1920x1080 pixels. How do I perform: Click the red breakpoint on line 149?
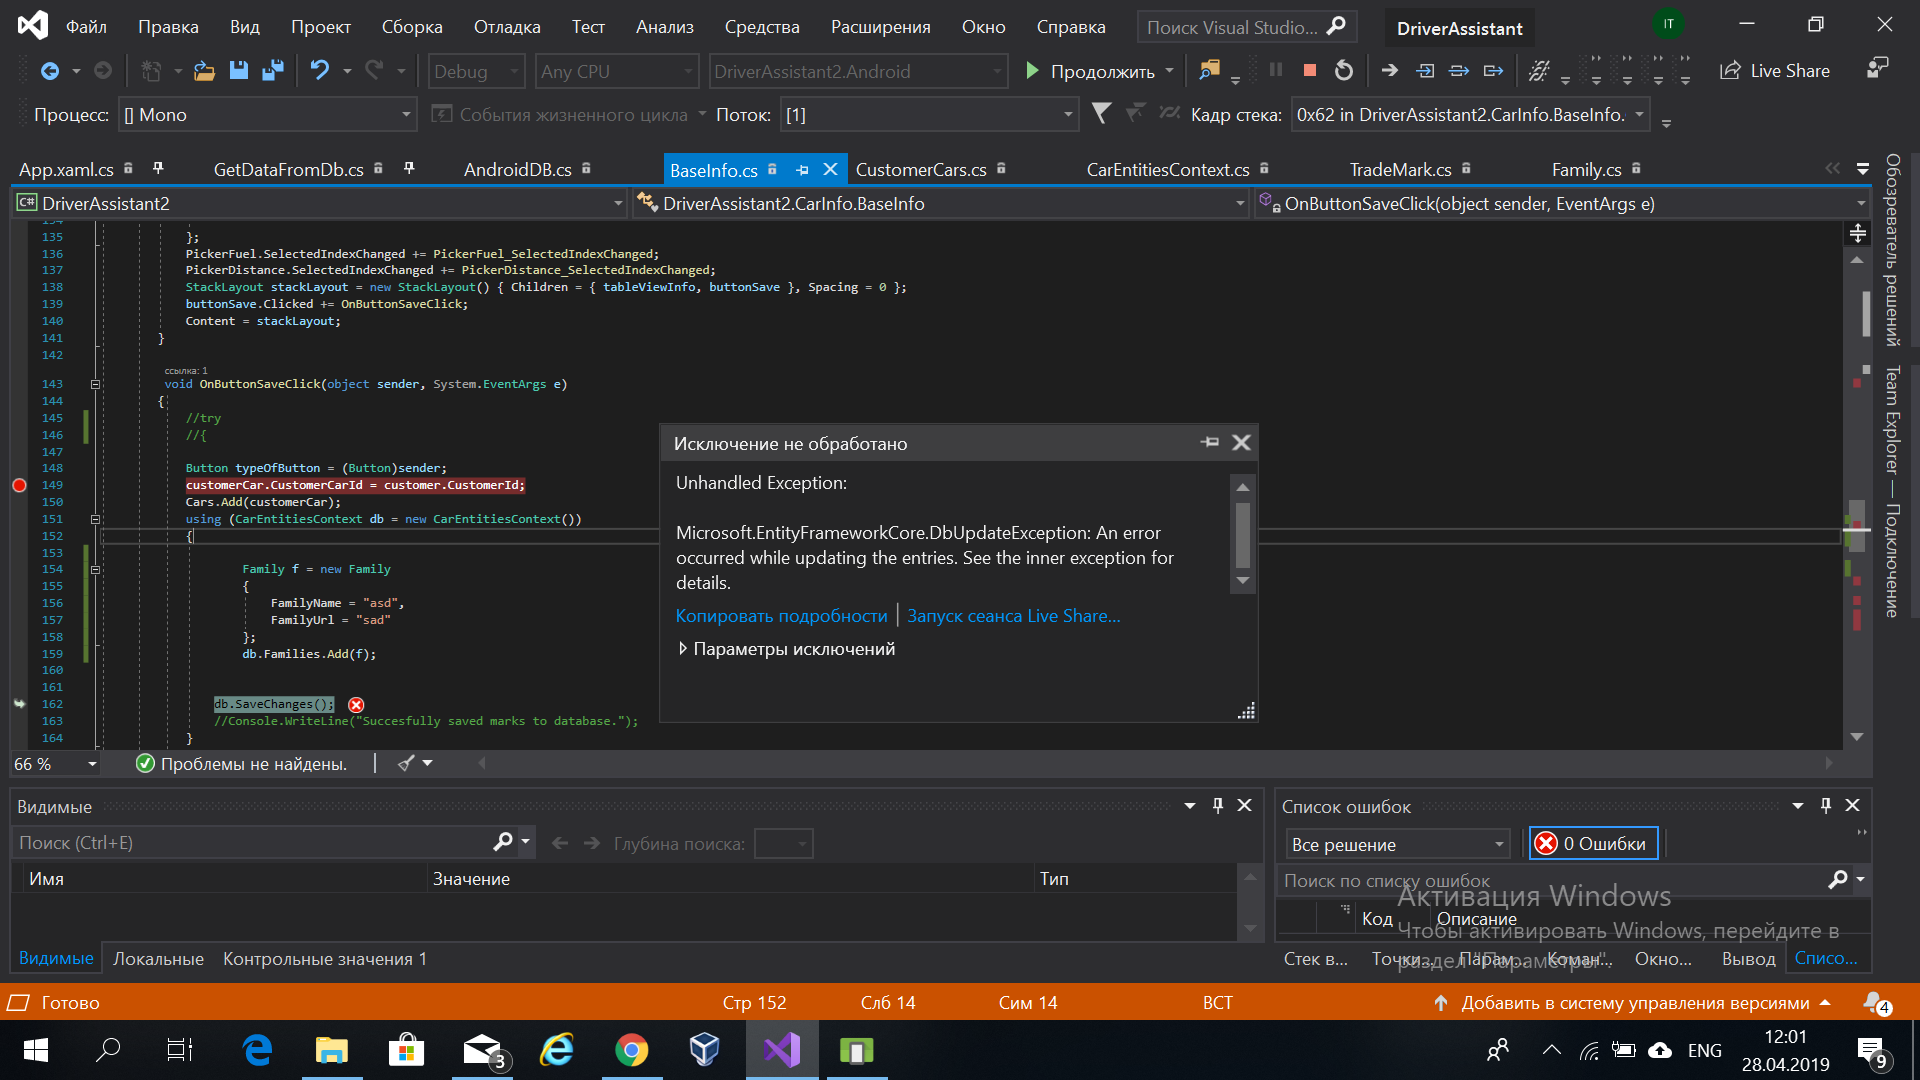pos(19,485)
